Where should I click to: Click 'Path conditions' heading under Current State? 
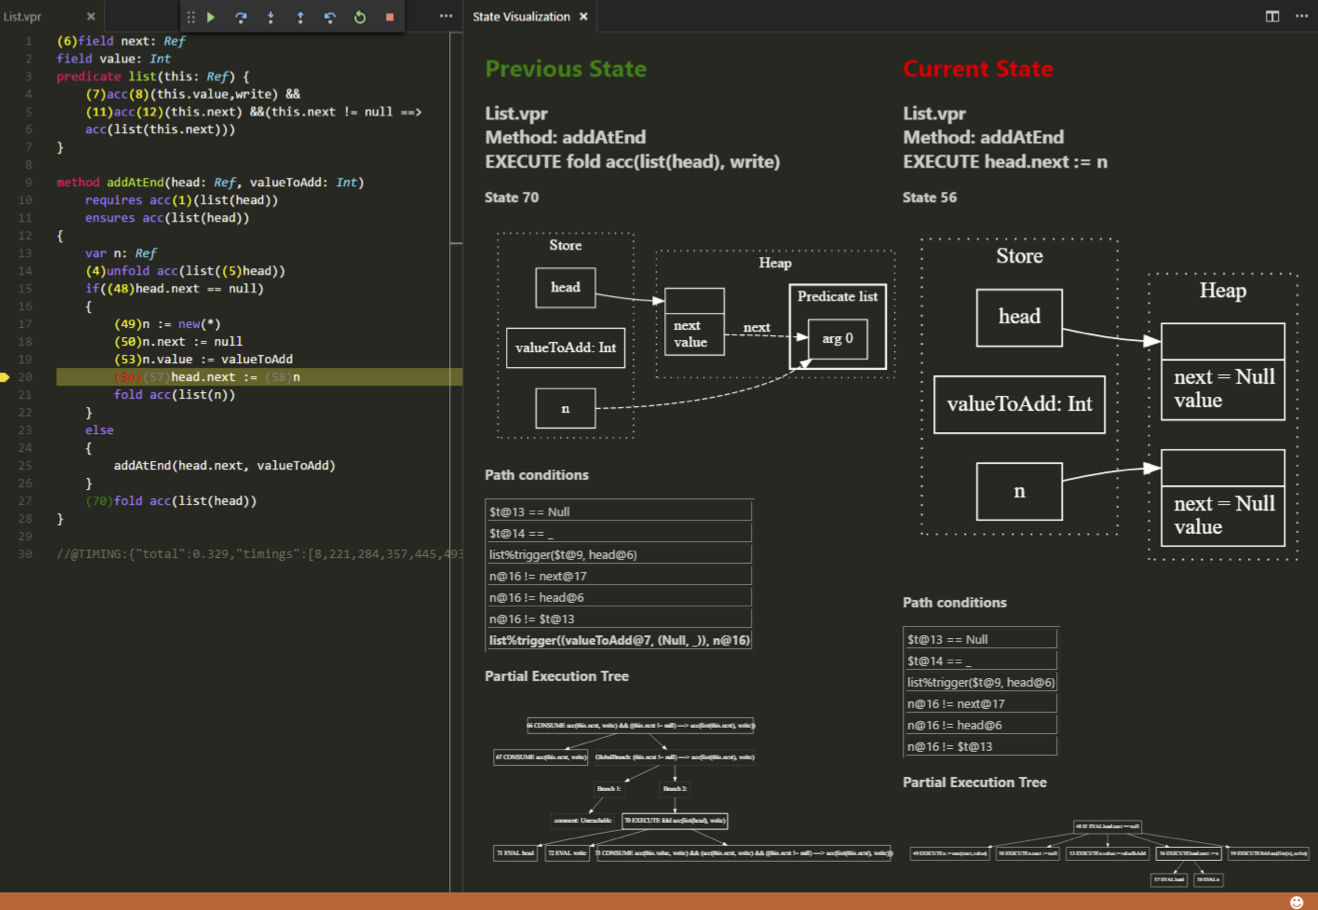pos(955,603)
